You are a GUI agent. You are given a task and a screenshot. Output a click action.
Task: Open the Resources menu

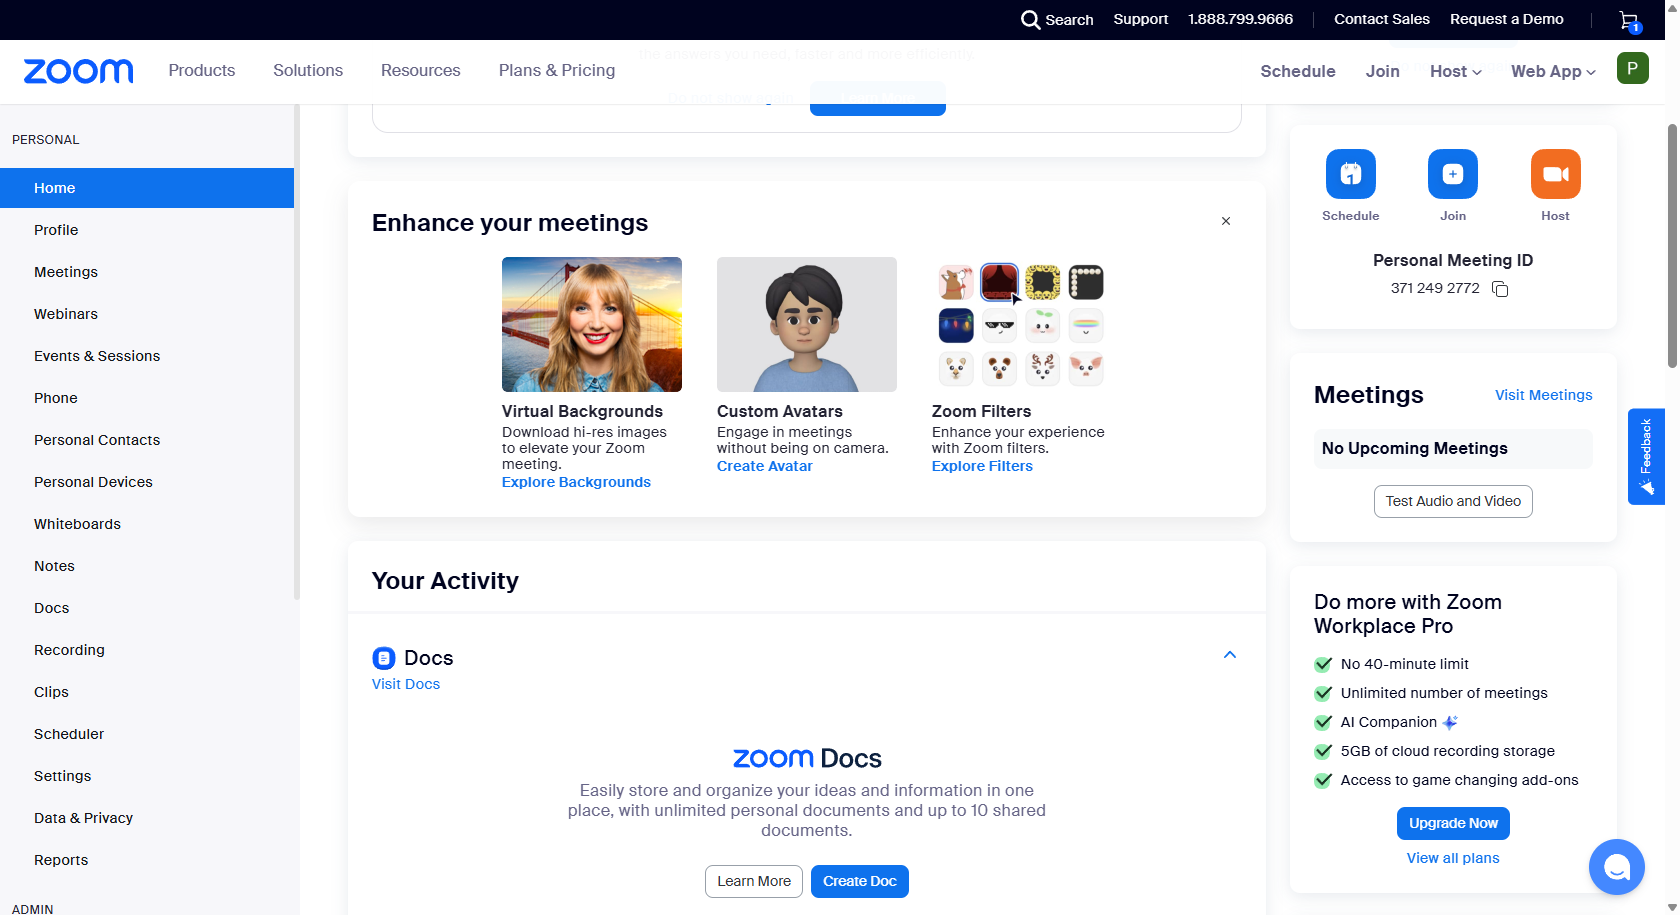point(421,70)
